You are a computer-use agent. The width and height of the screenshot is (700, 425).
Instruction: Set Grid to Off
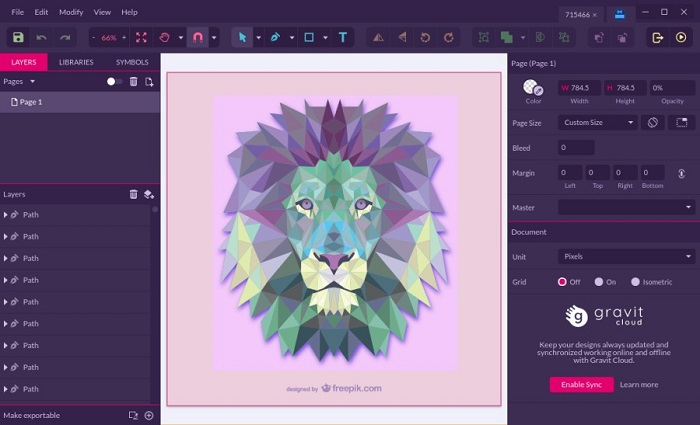[562, 282]
